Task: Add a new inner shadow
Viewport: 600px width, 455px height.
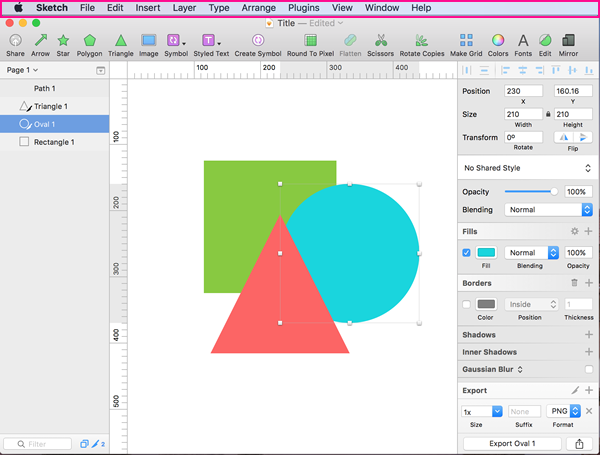Action: coord(589,352)
